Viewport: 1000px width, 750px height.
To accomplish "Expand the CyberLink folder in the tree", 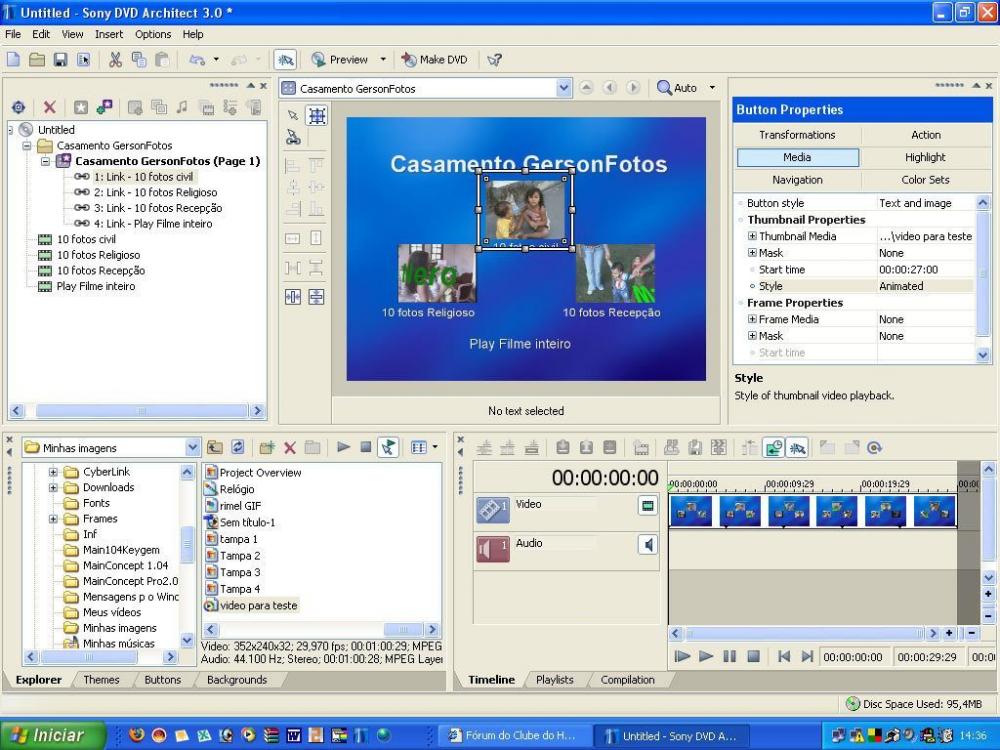I will [54, 472].
